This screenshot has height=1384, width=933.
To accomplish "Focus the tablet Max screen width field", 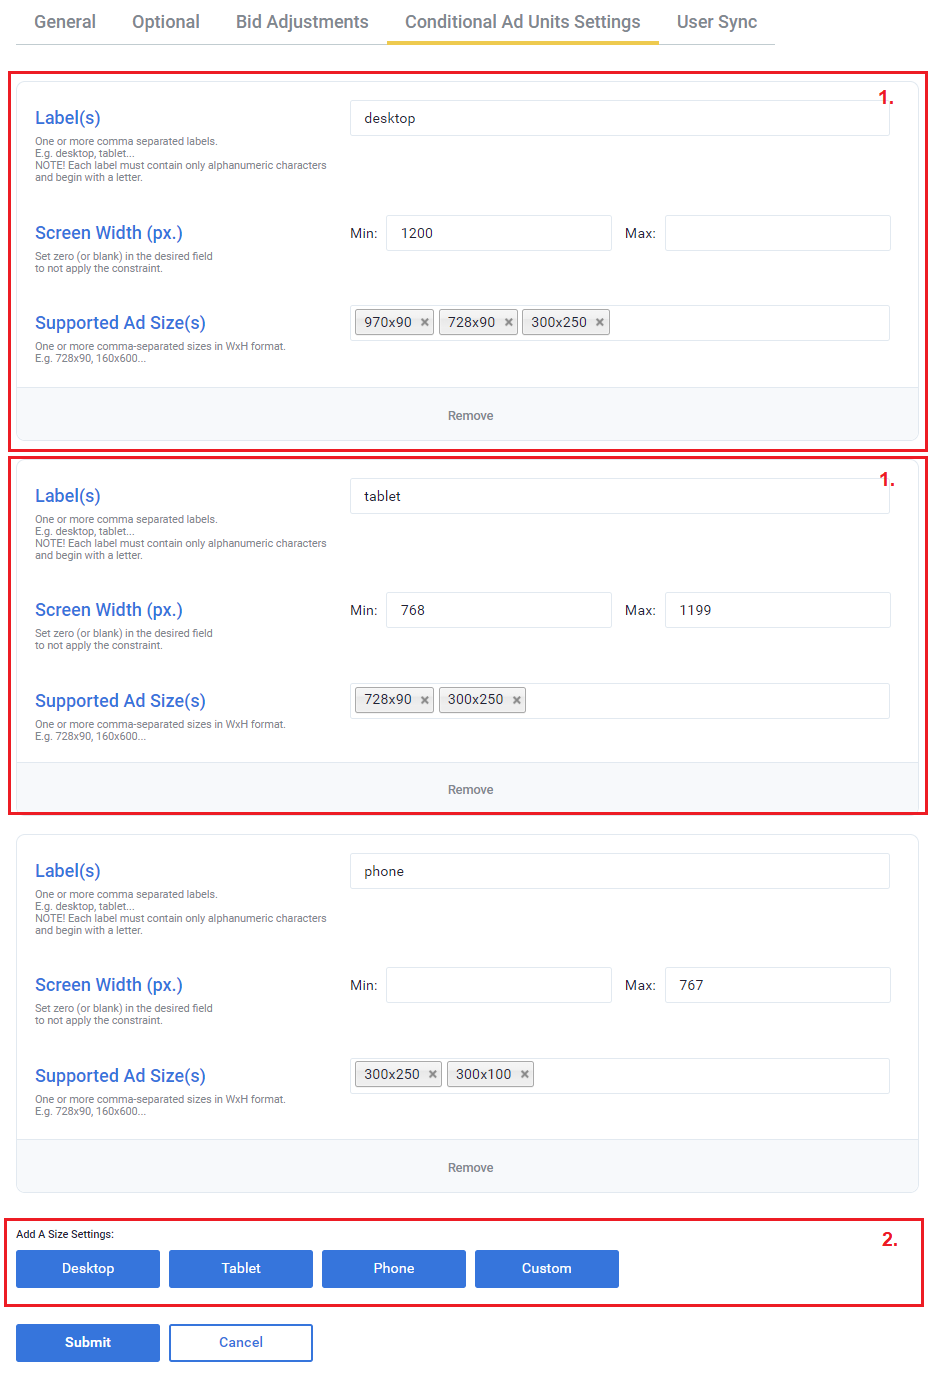I will coord(777,610).
